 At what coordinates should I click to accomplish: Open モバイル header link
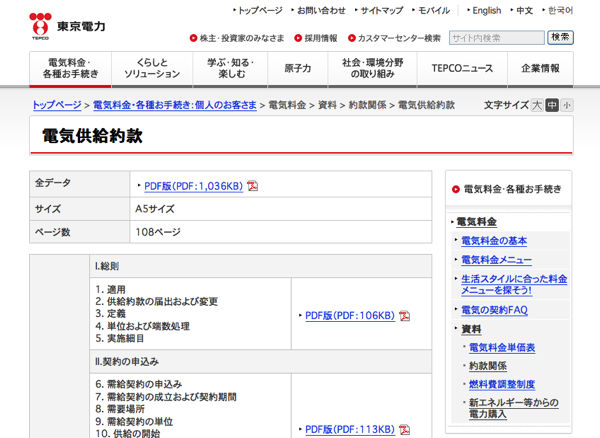click(434, 11)
